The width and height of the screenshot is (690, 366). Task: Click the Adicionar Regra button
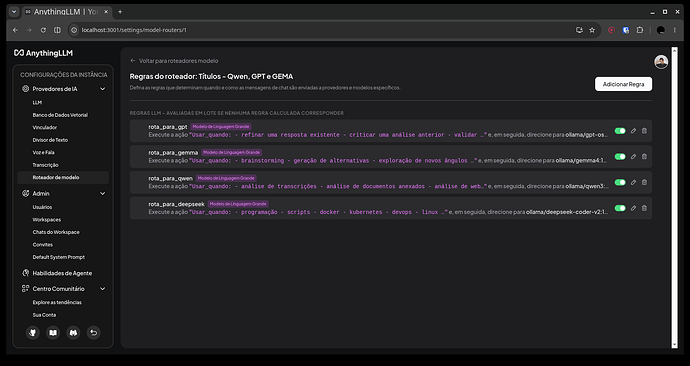623,84
